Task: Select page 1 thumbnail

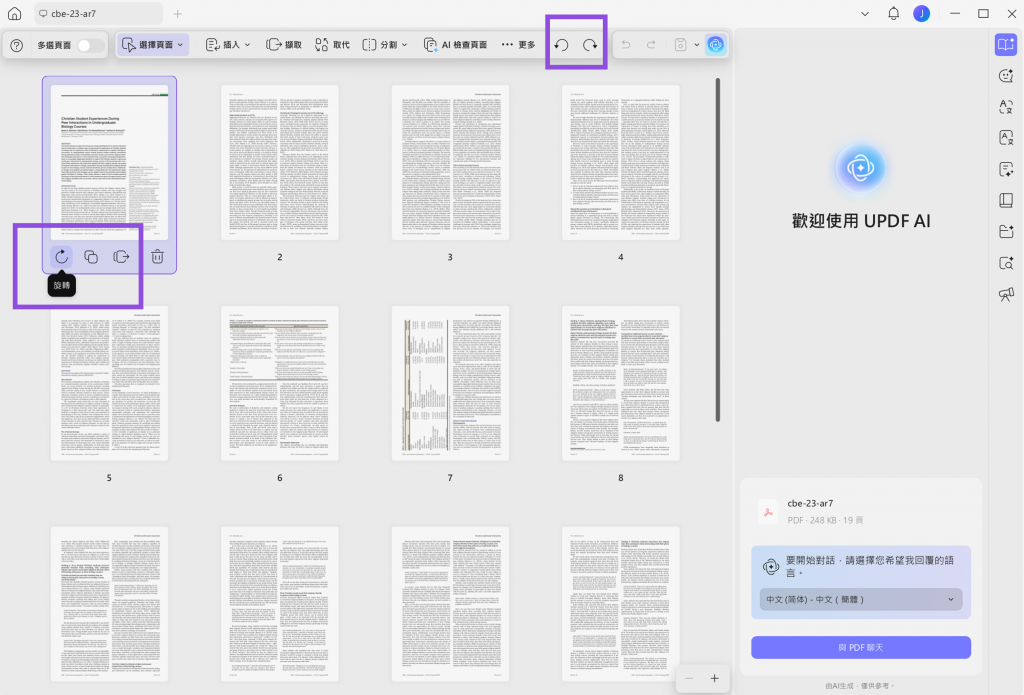Action: (109, 163)
